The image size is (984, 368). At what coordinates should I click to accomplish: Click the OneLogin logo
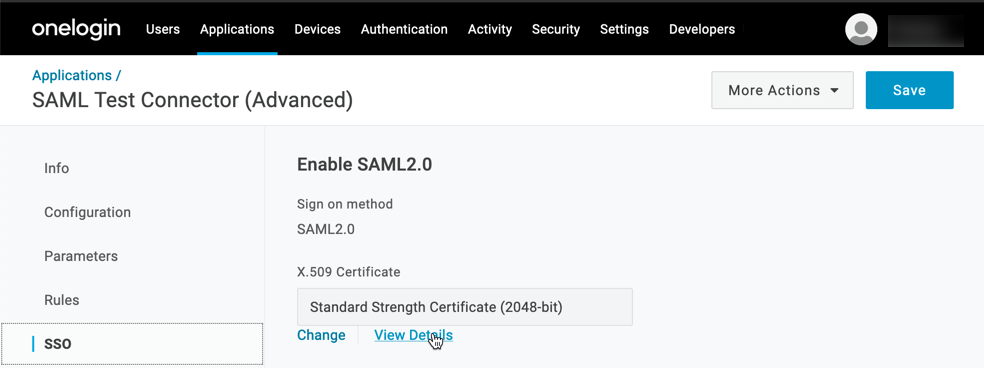pos(76,29)
